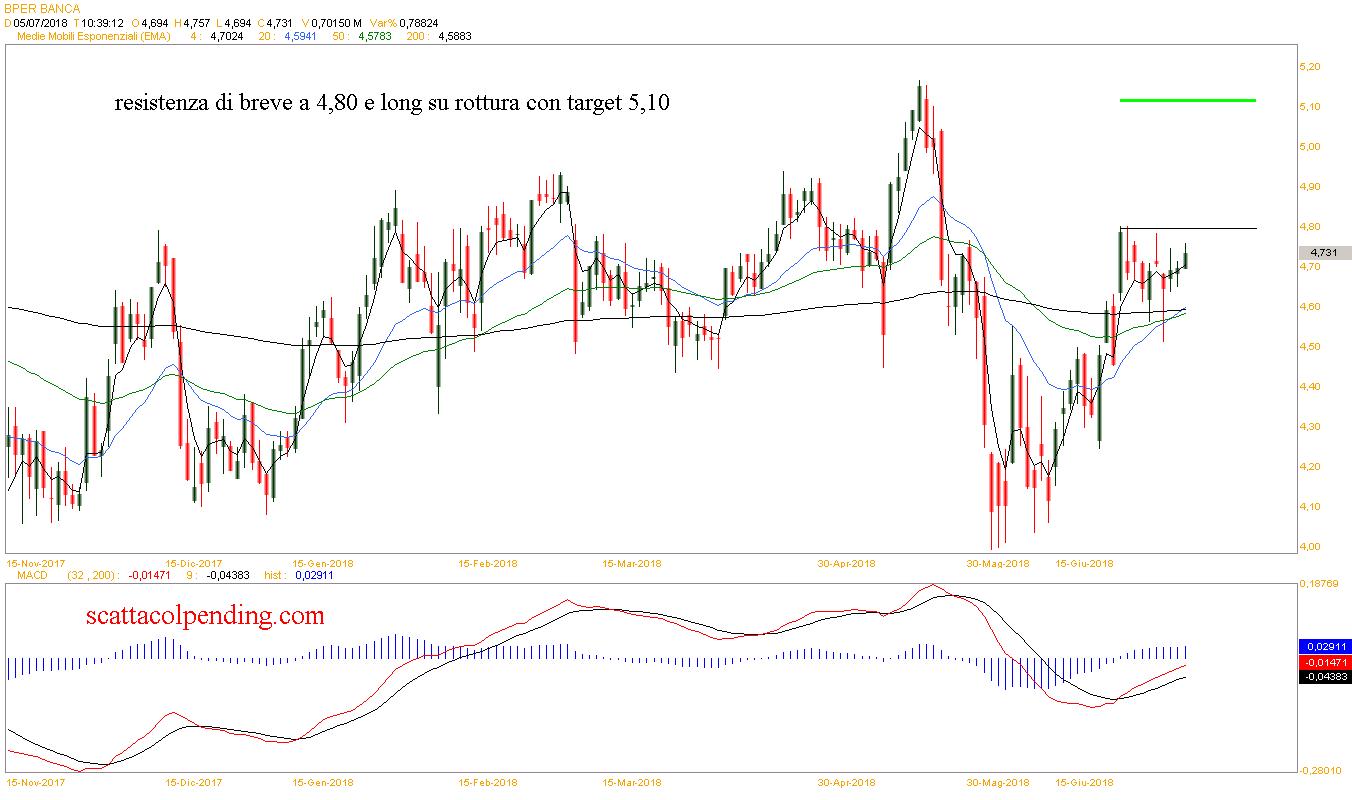Select the current price tag 4,731

[1322, 253]
